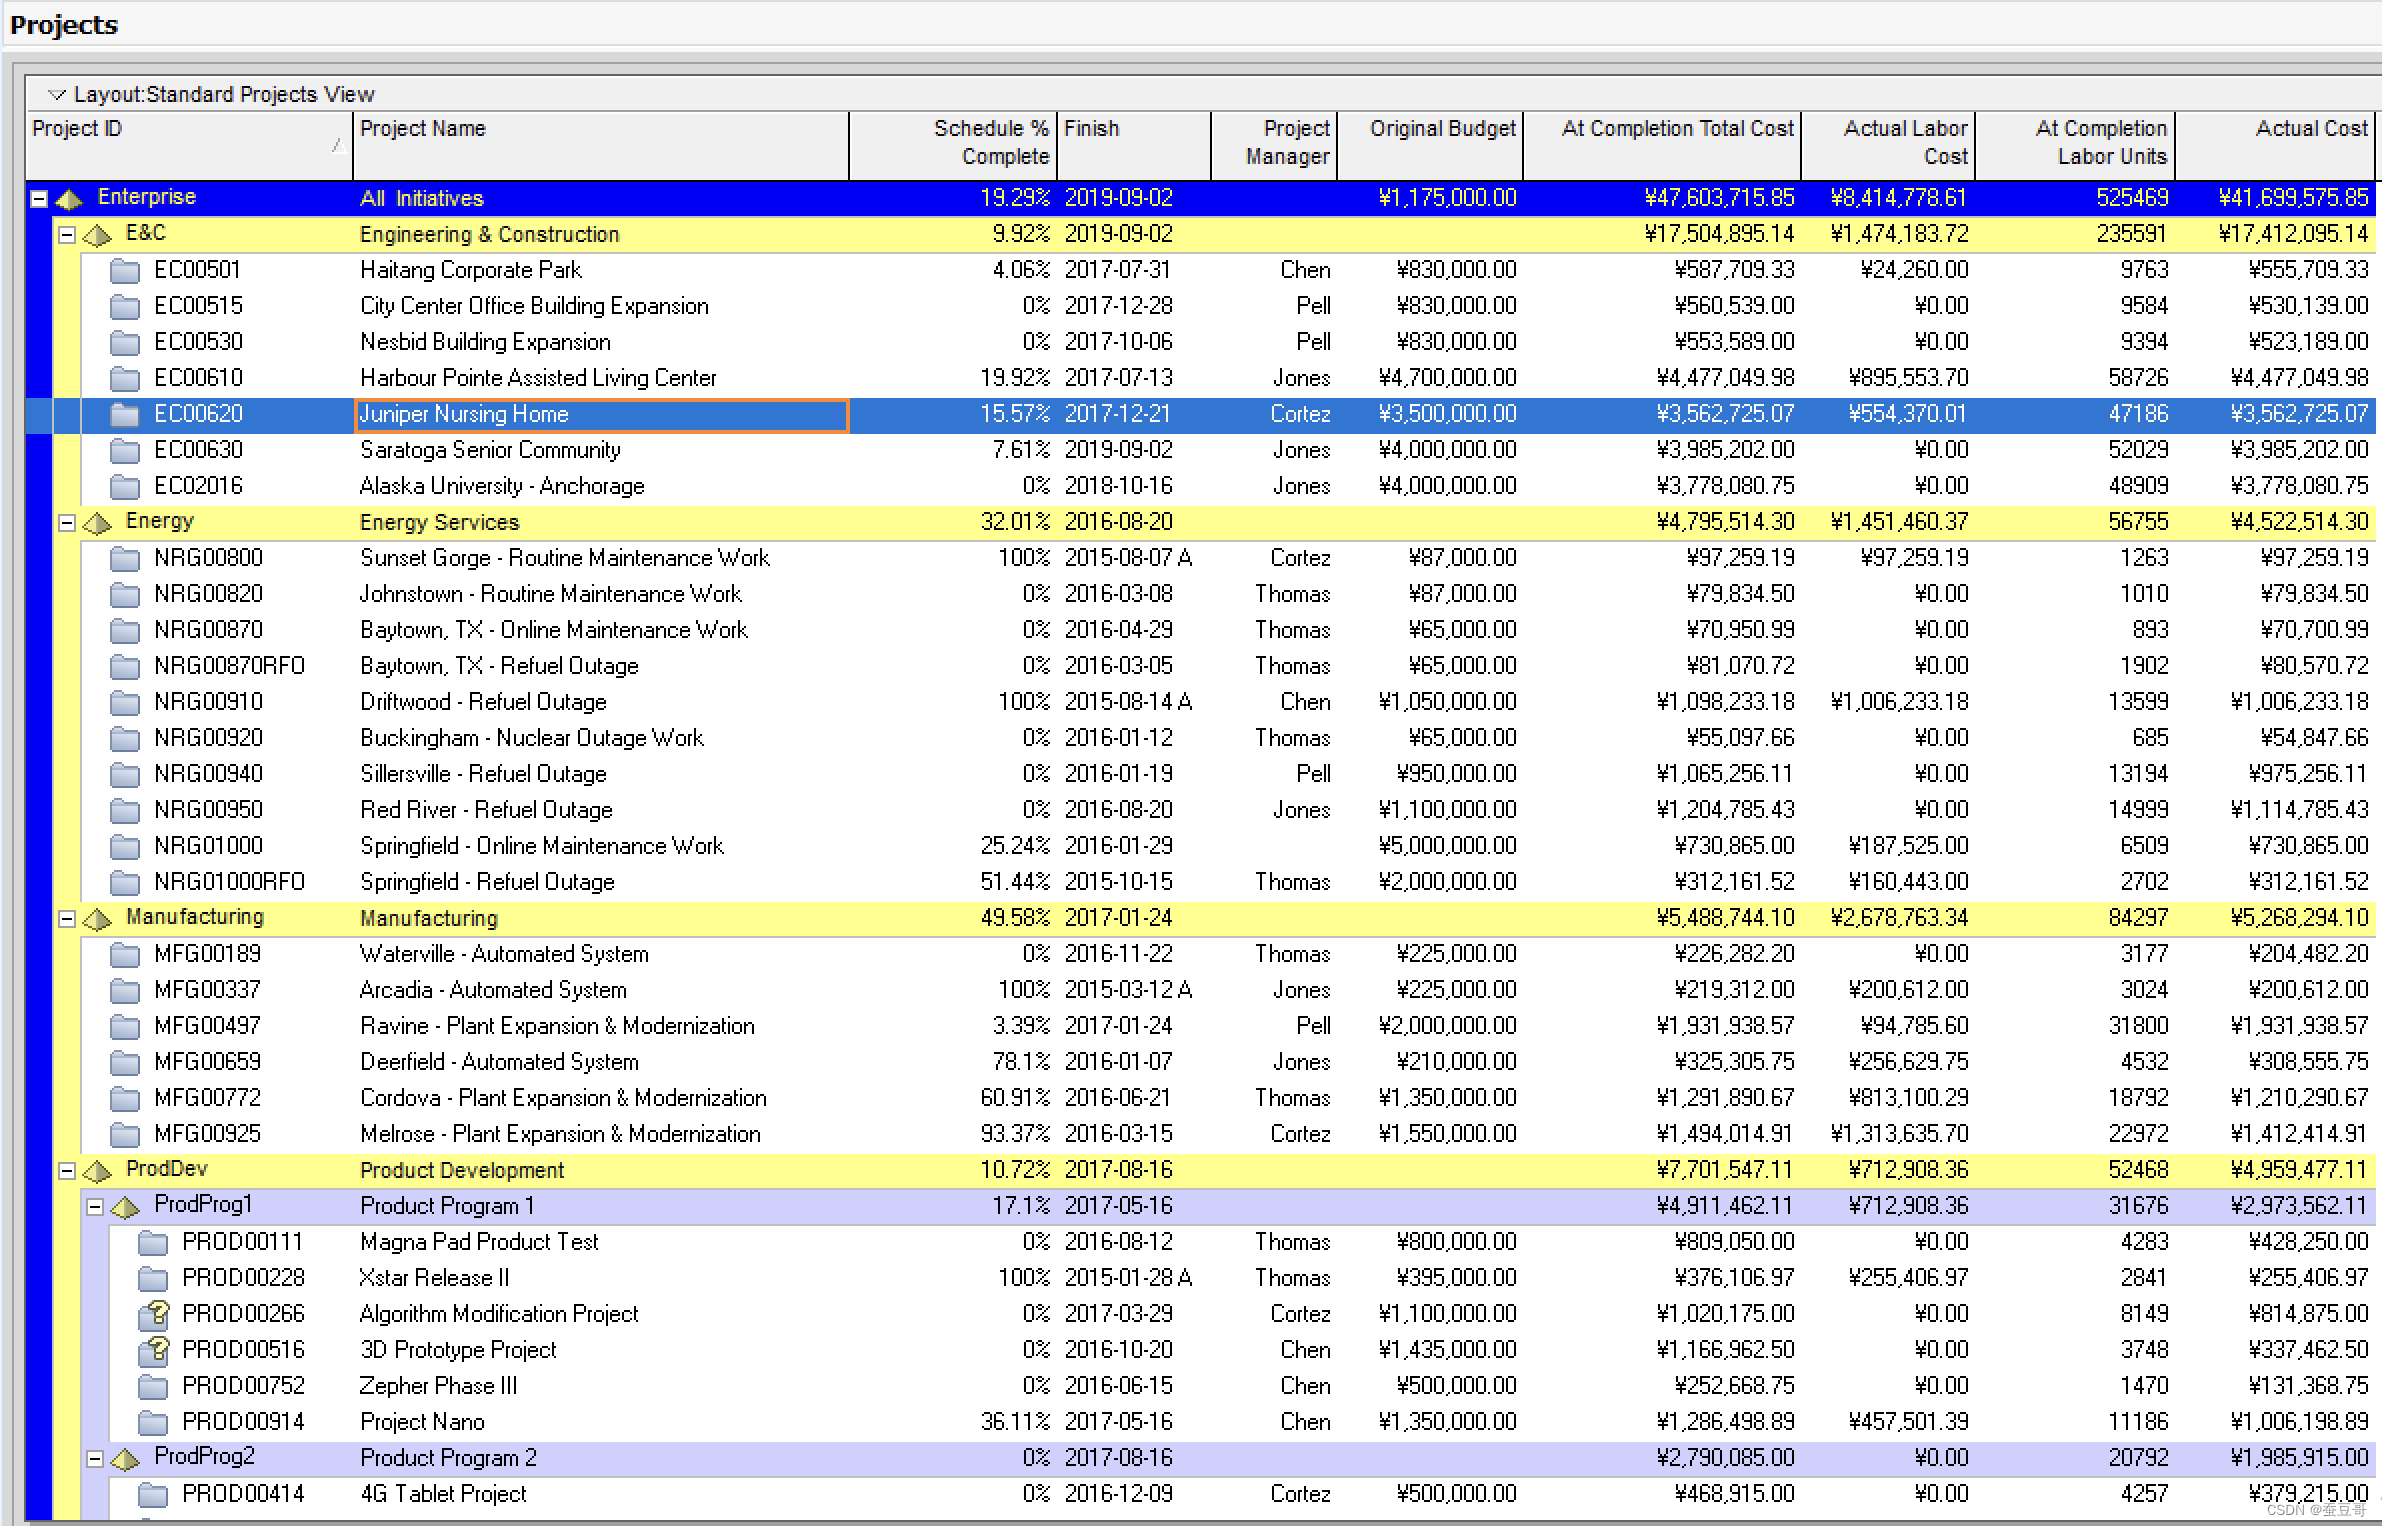Click the Enterprise EPS node icon
Screen dimensions: 2382x1526
coord(69,198)
